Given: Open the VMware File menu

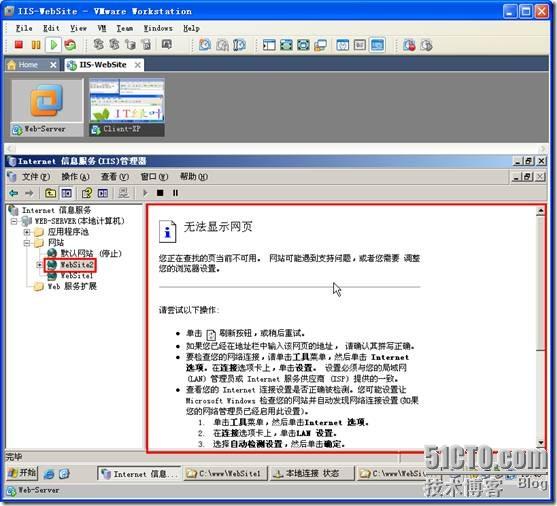Looking at the screenshot, I should [x=24, y=28].
